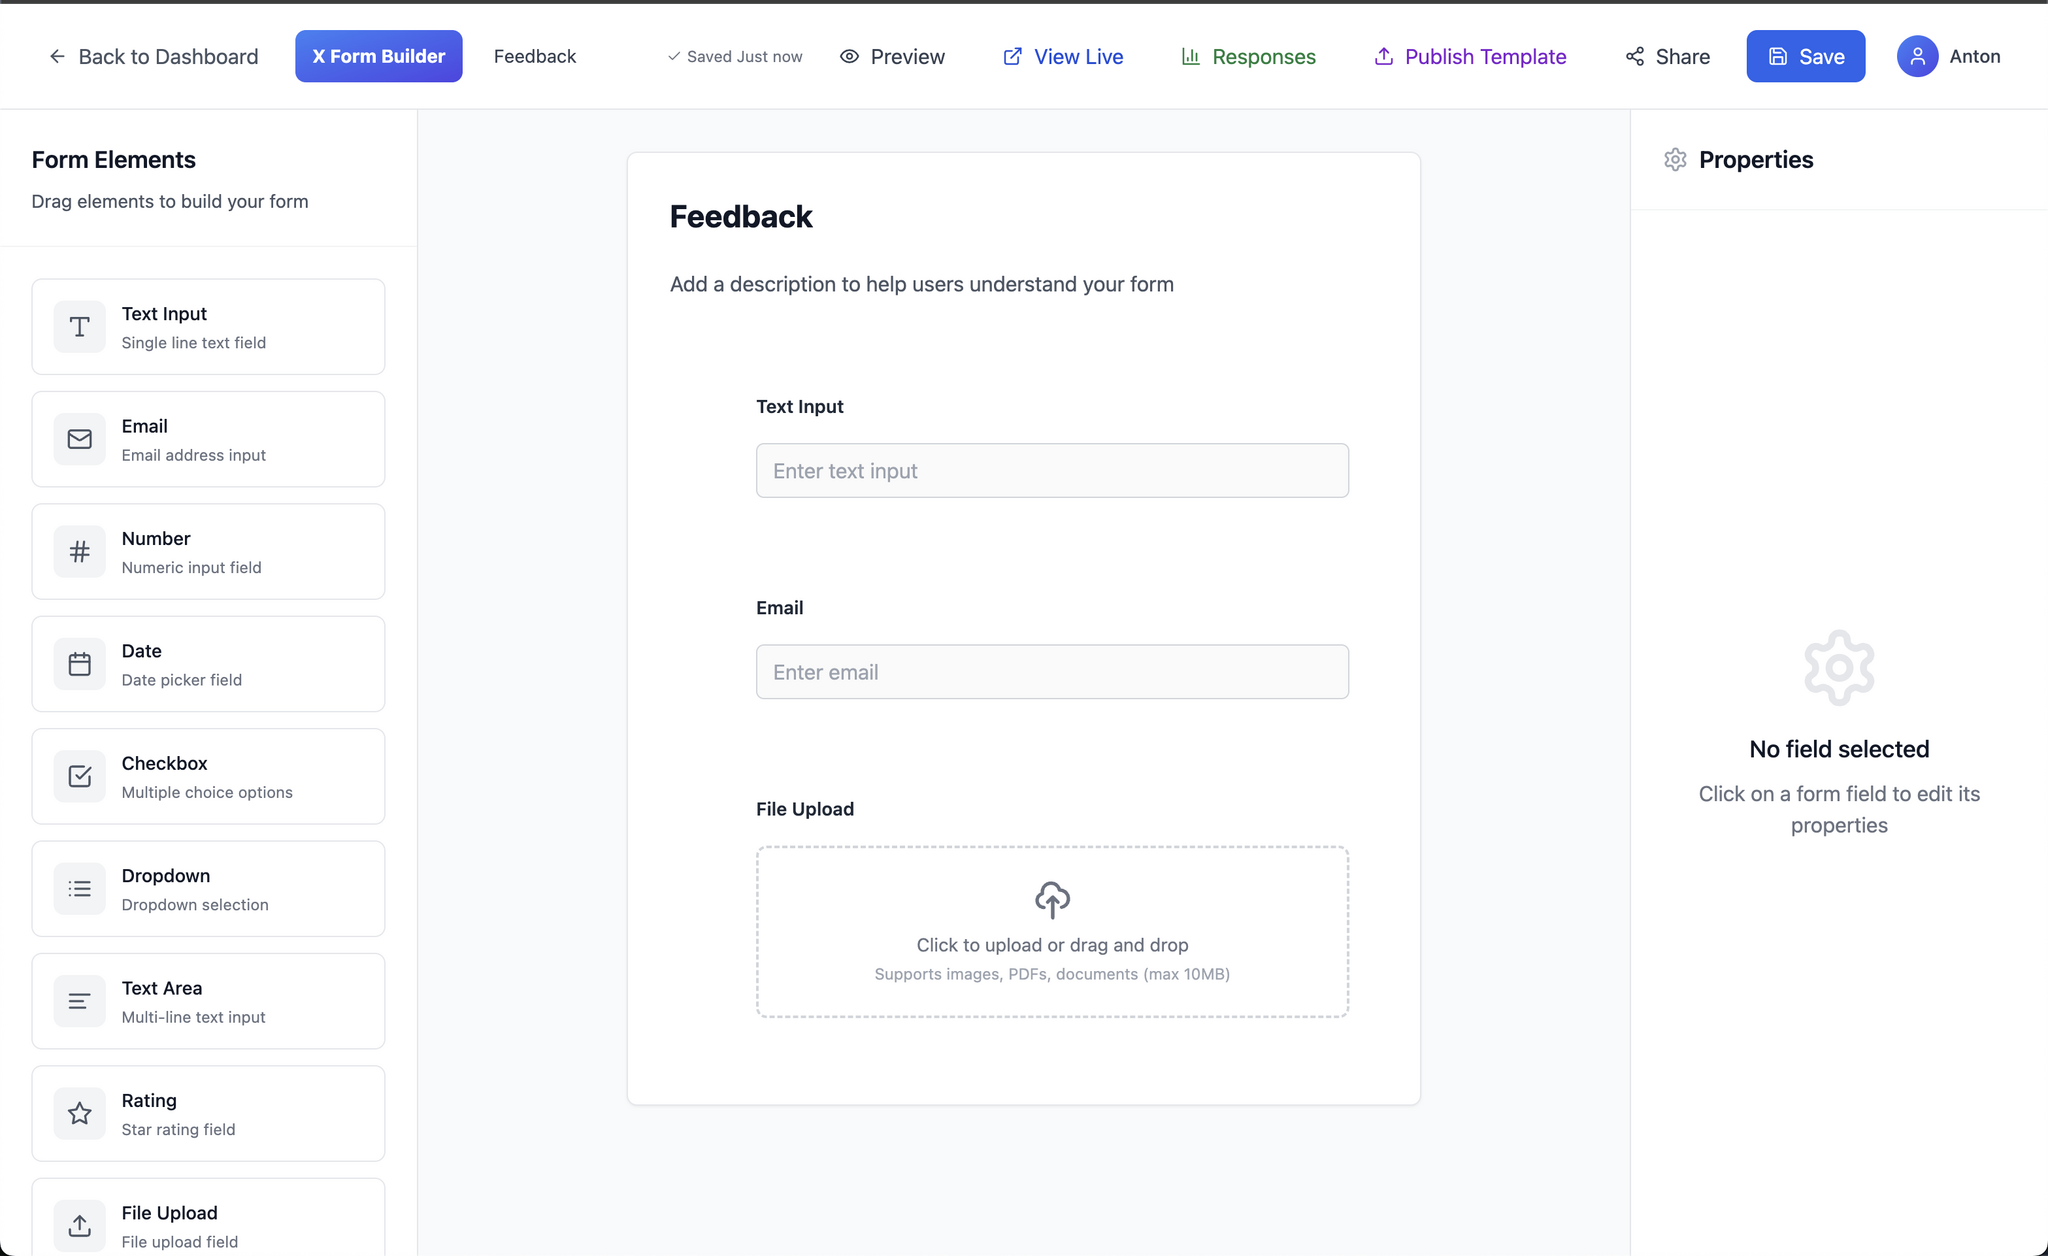Select the X Form Builder tab

378,56
